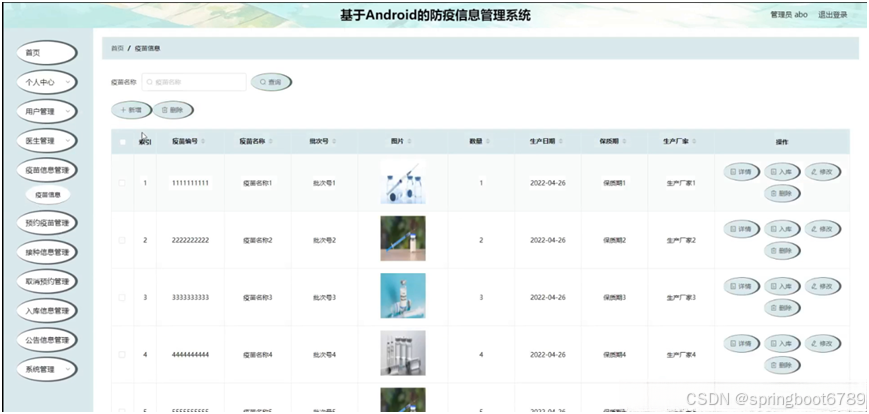
Task: Click 入库 for 疫苗名称1 row
Action: (x=782, y=172)
